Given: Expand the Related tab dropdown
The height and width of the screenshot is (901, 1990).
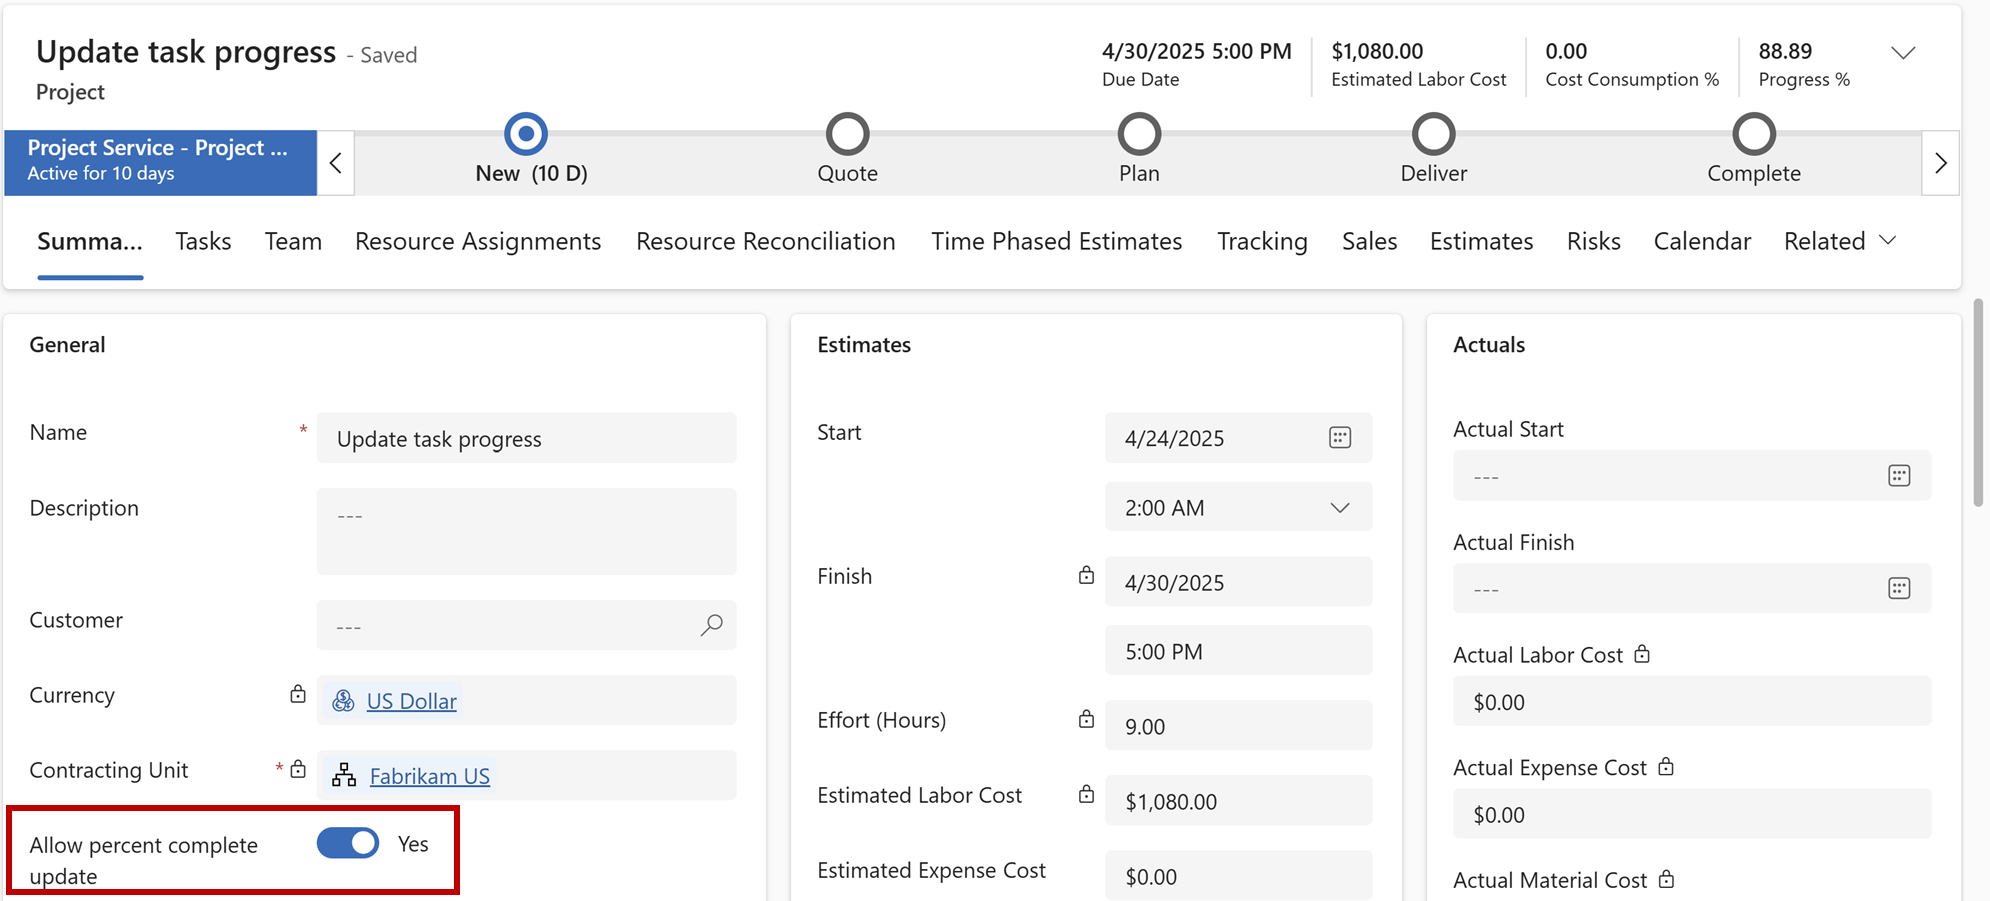Looking at the screenshot, I should point(1889,240).
